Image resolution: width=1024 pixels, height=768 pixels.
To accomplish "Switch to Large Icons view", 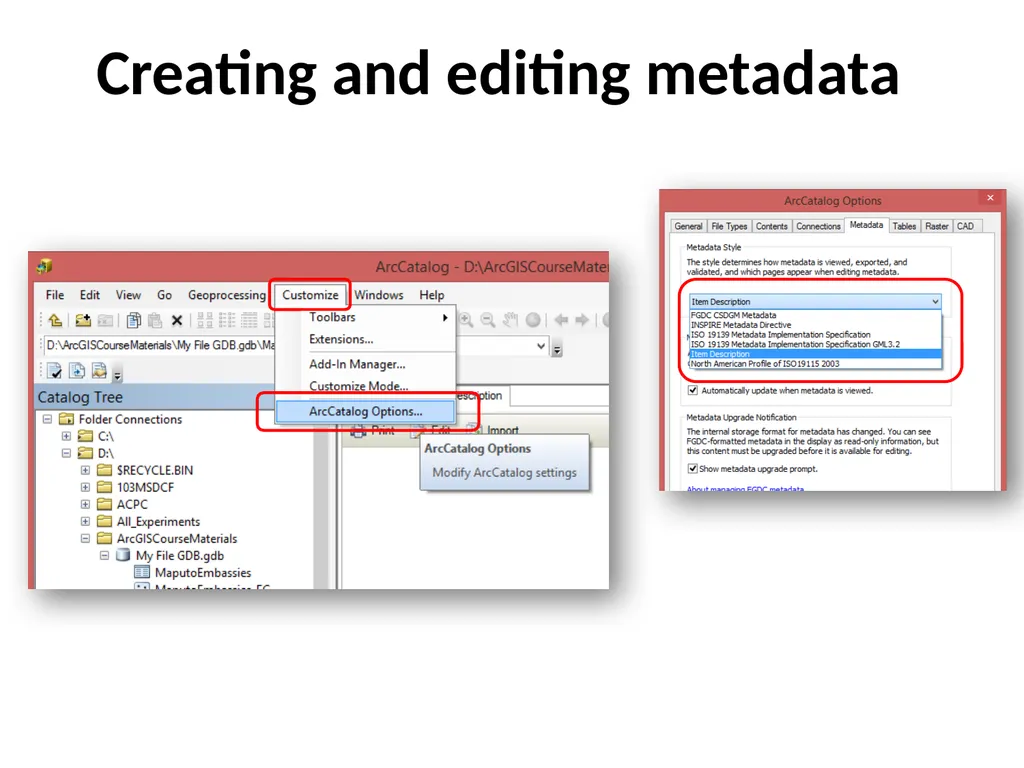I will point(205,320).
